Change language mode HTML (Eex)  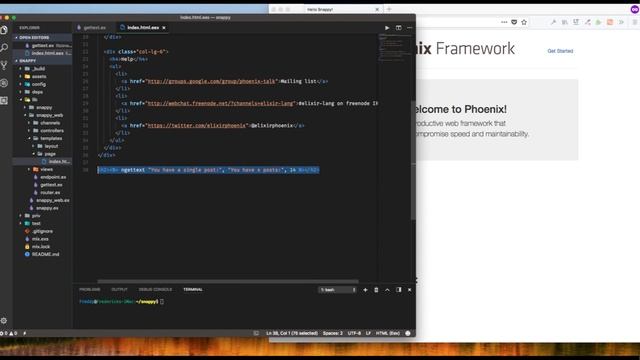pyautogui.click(x=388, y=333)
